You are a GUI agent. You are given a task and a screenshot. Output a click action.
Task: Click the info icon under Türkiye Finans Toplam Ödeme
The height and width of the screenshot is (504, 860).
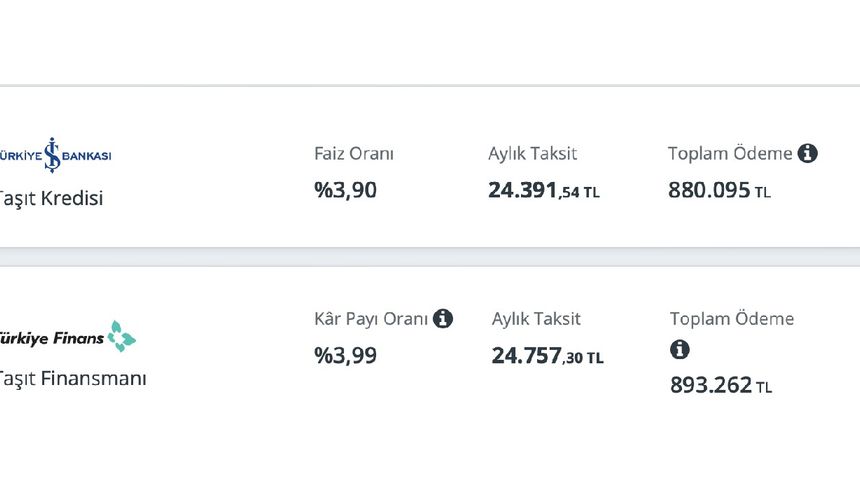[x=680, y=350]
